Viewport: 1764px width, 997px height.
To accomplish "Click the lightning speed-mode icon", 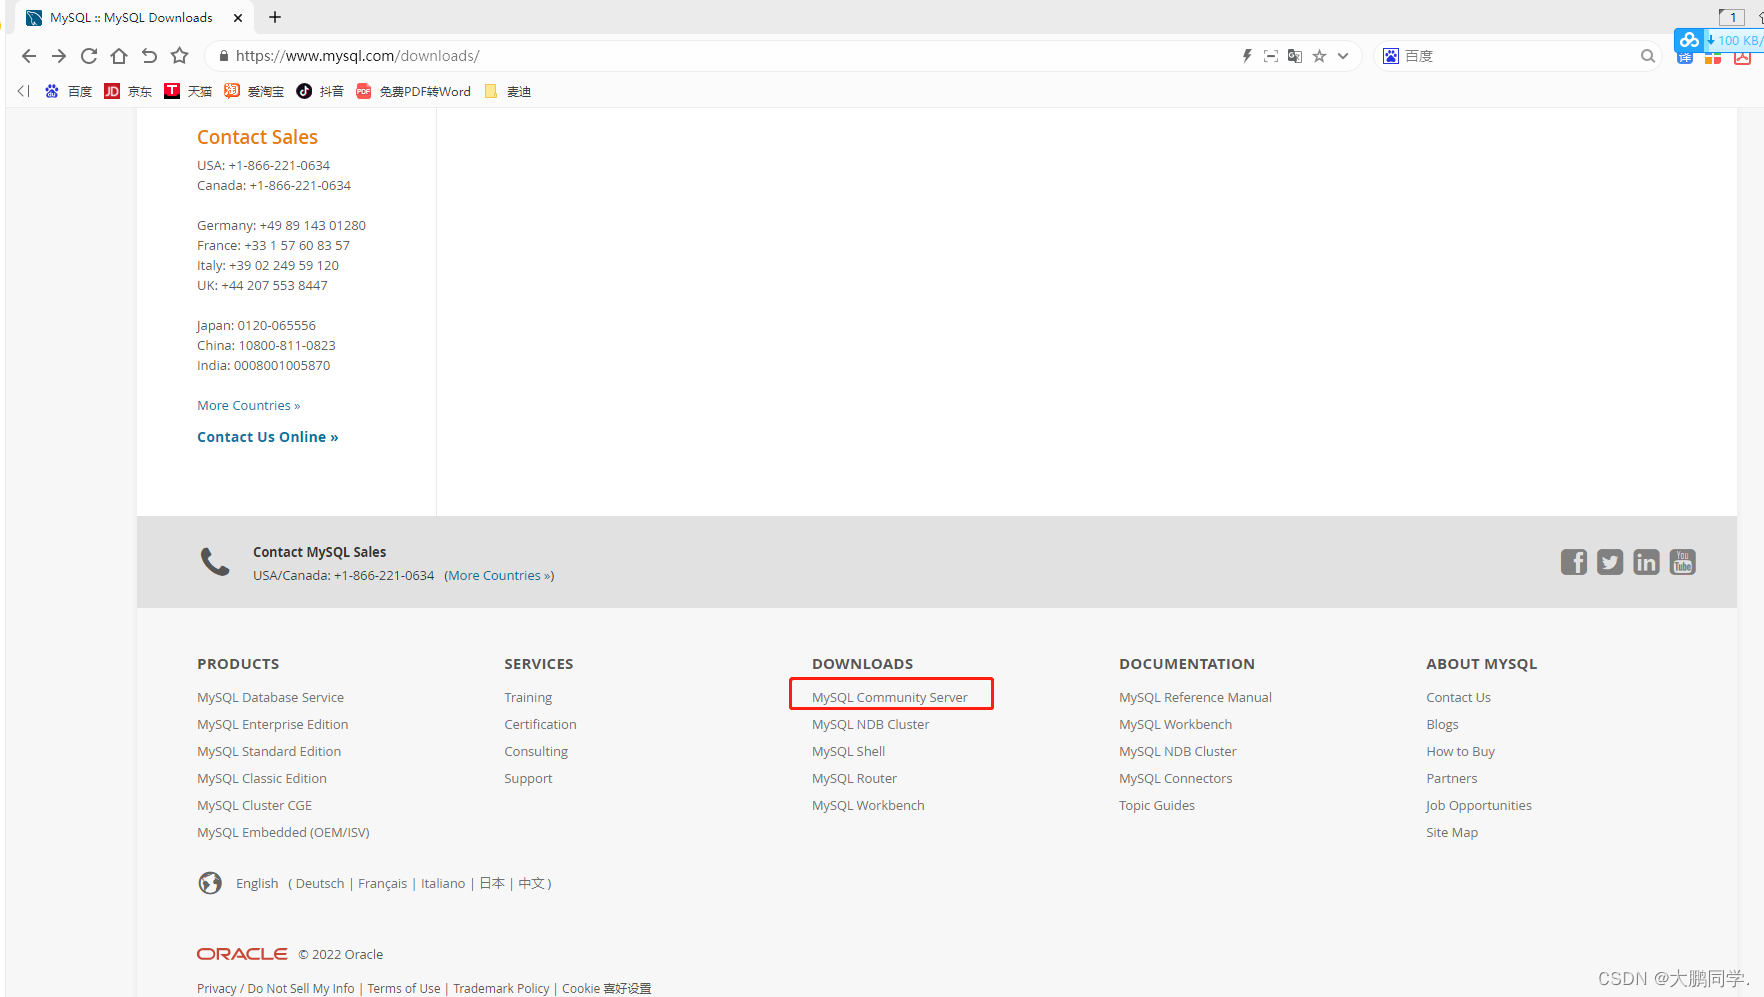I will [1247, 56].
